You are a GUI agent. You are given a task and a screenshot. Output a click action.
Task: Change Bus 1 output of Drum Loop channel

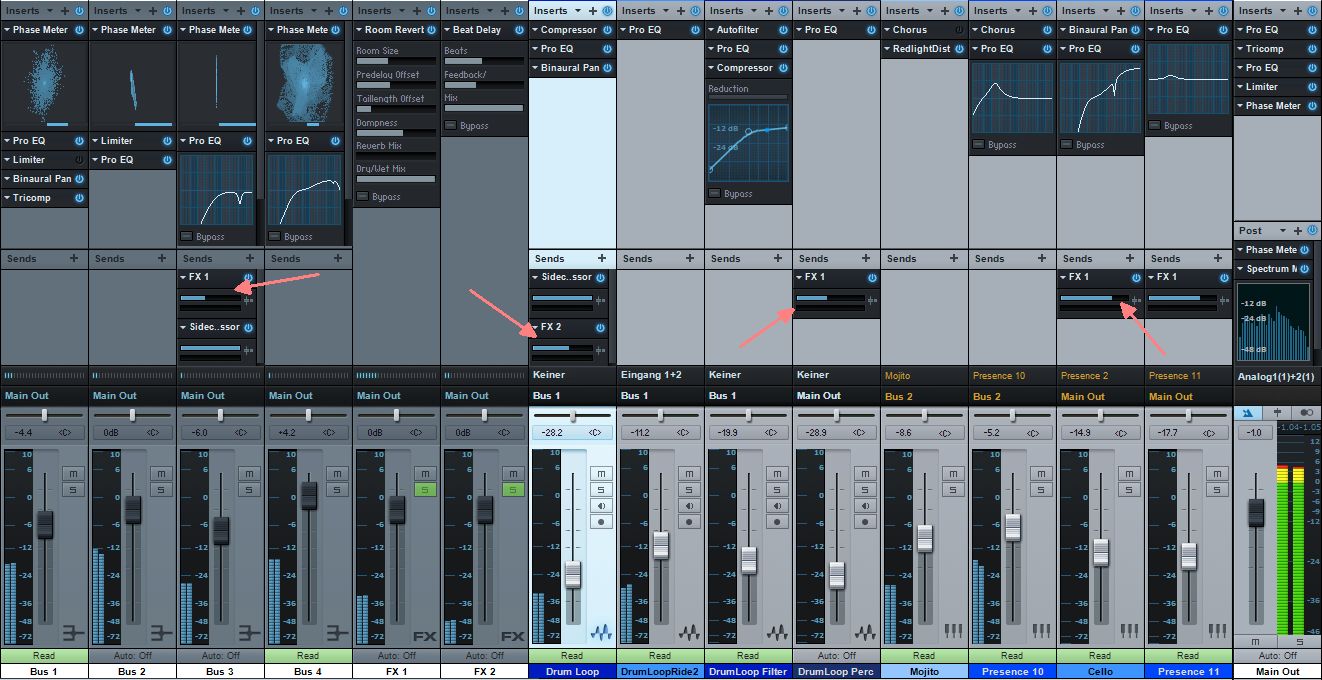tap(572, 396)
